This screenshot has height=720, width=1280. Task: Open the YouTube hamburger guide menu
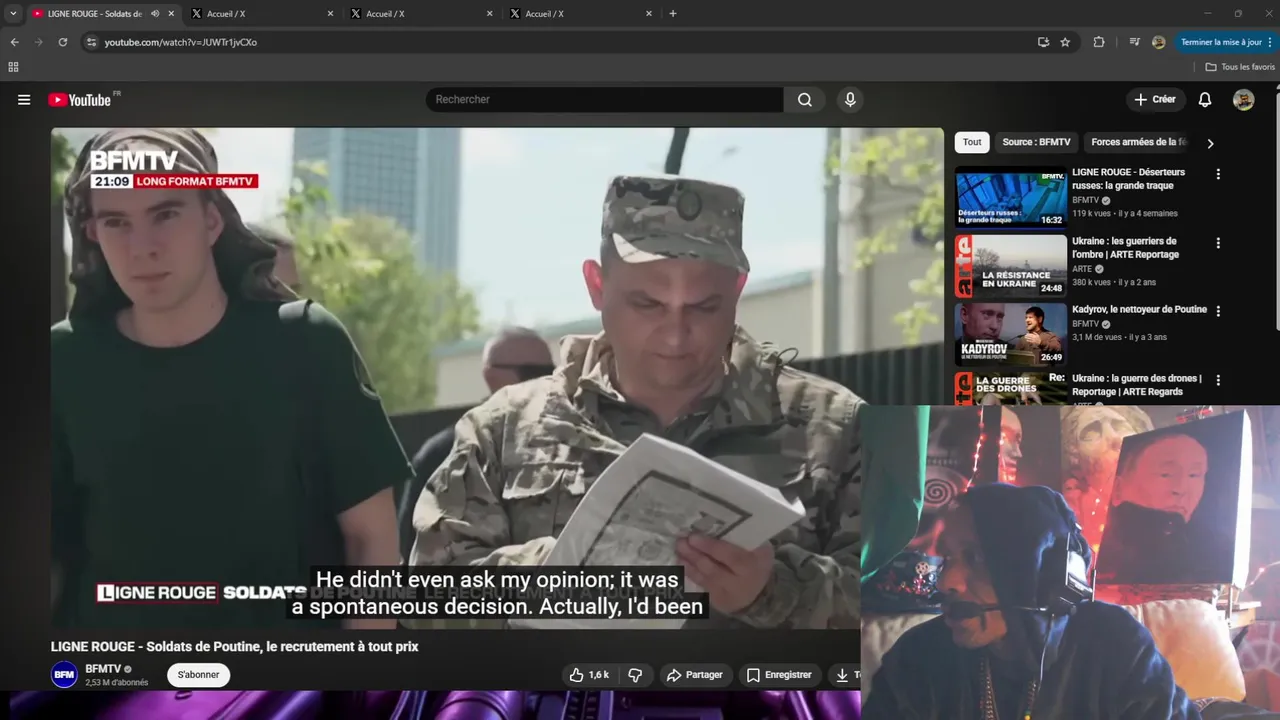[x=24, y=100]
